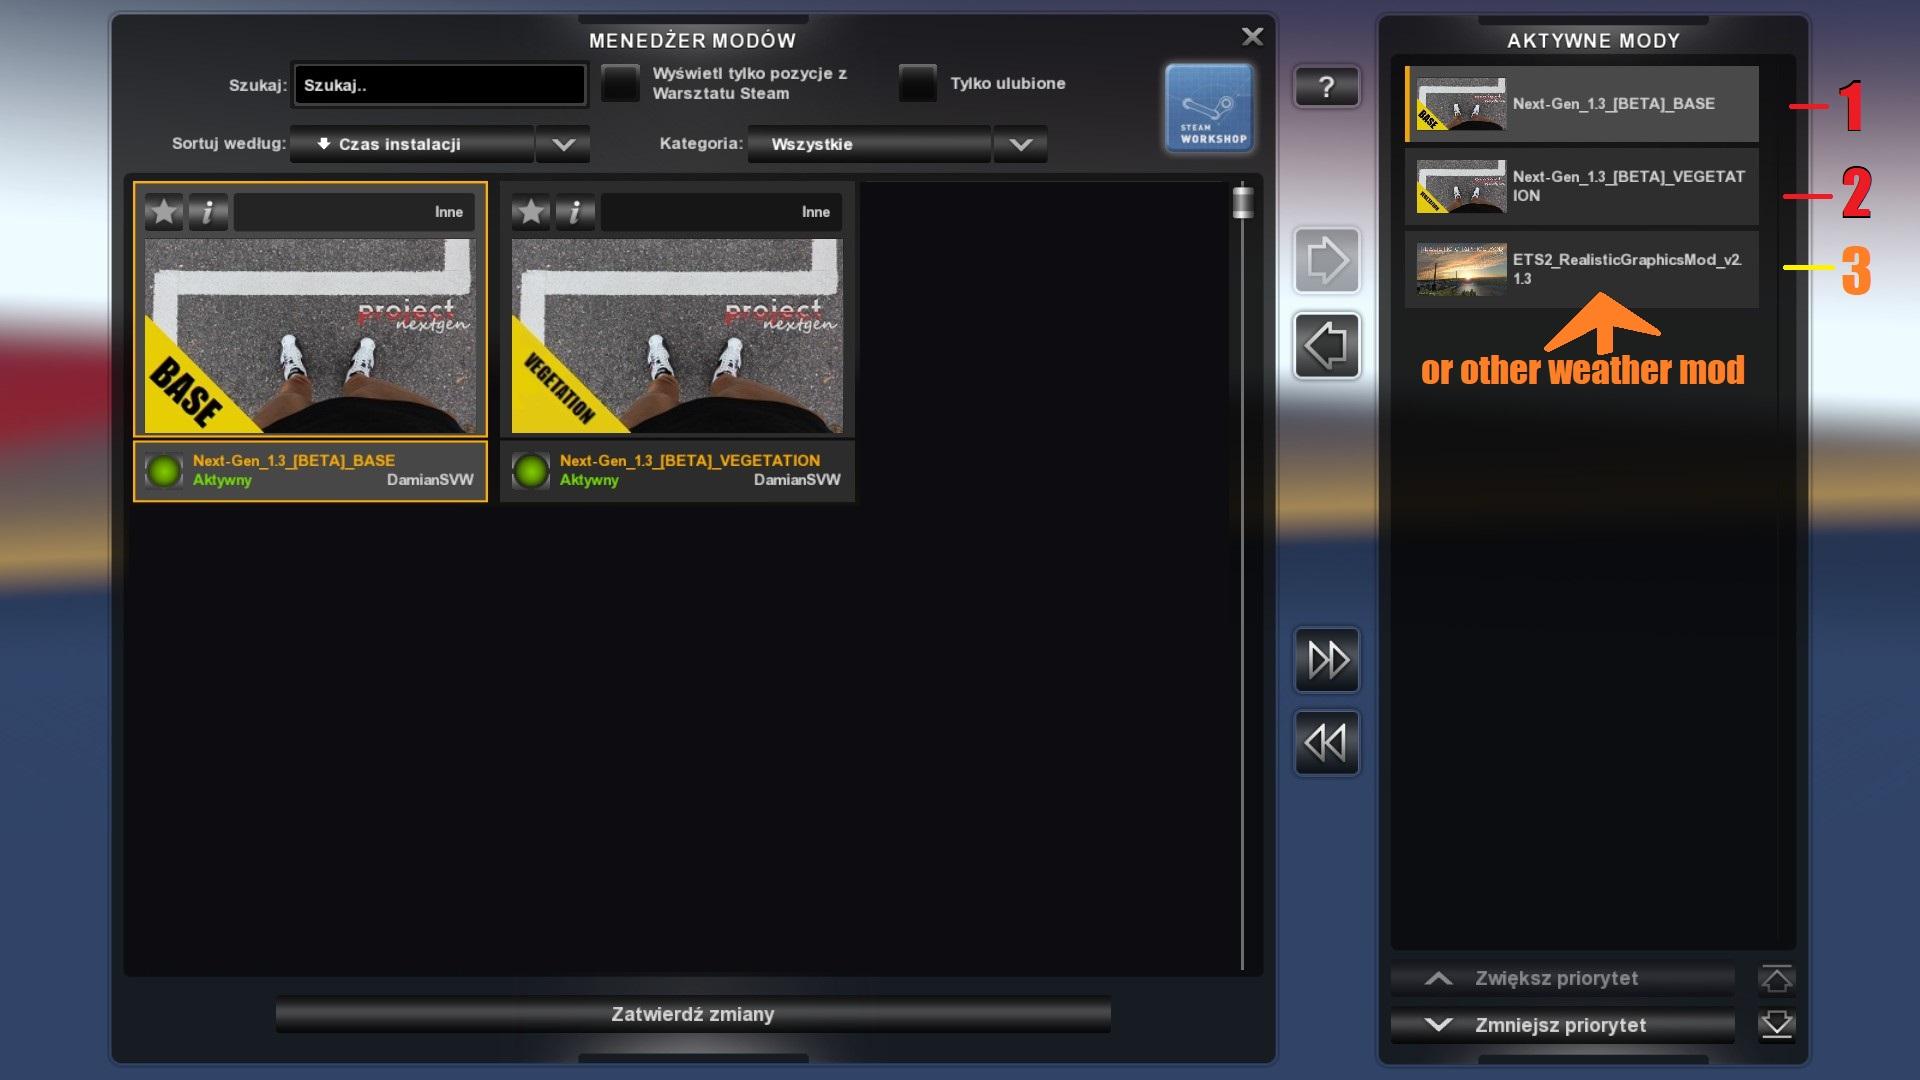Open info for the VEGETATION mod

[x=575, y=212]
